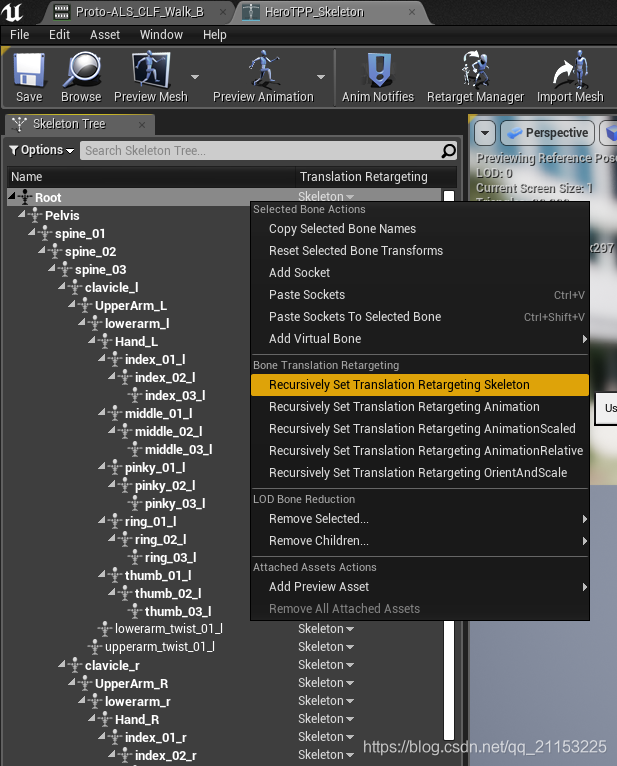Click the Perspective viewport button
This screenshot has height=766, width=617.
pos(546,133)
